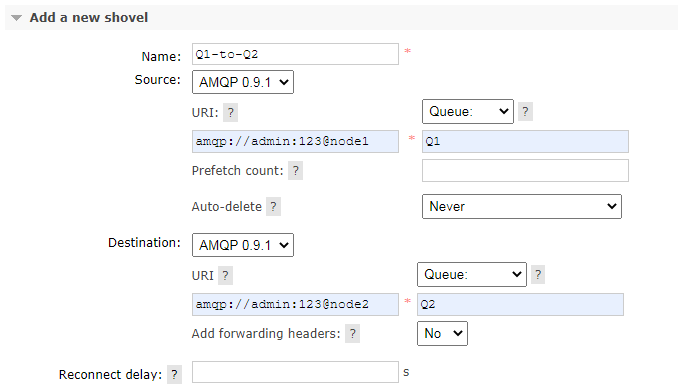678x388 pixels.
Task: Open help for Source URI
Action: pyautogui.click(x=231, y=113)
